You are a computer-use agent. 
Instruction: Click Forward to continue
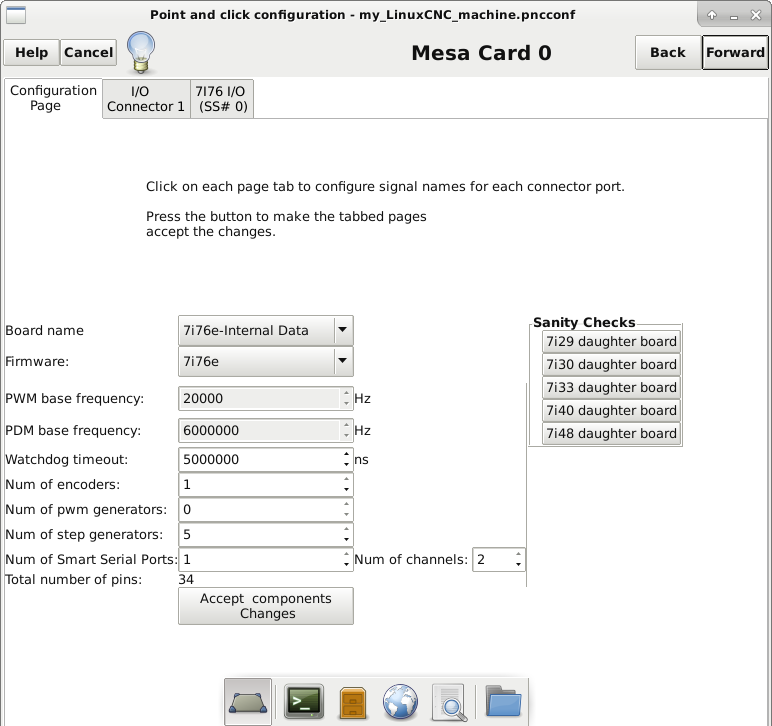[x=735, y=52]
